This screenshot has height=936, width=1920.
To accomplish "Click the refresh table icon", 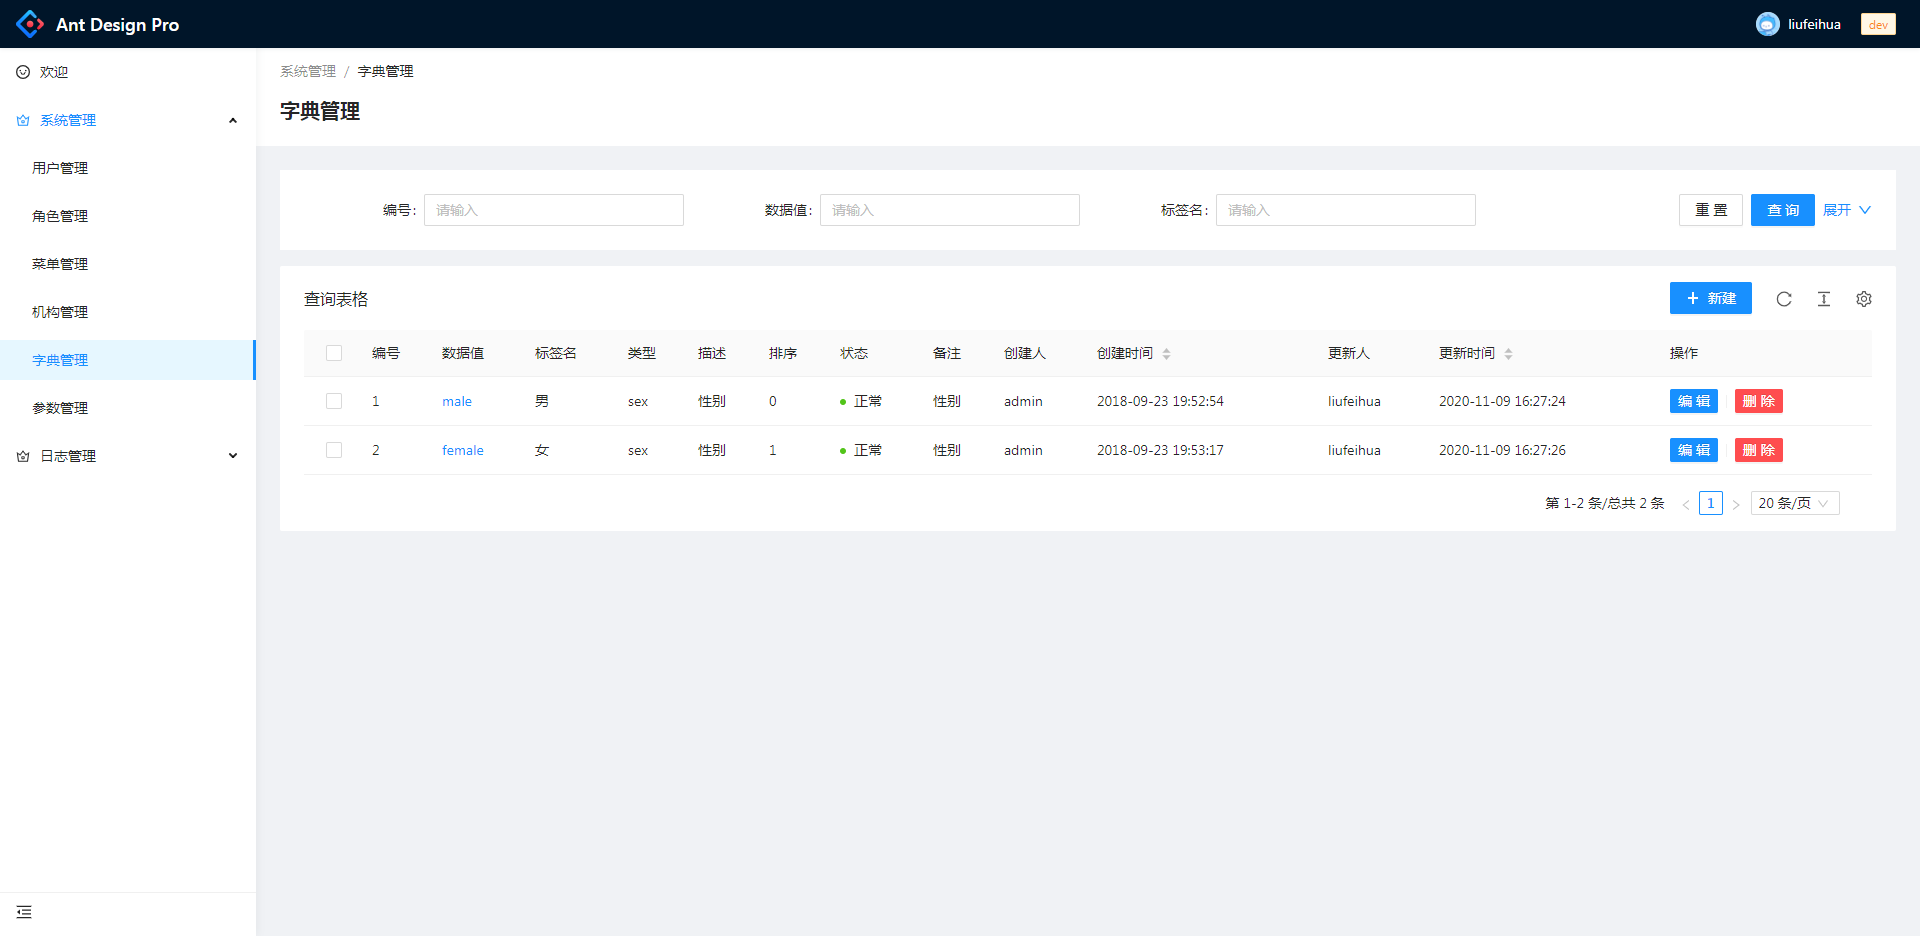I will [1783, 299].
